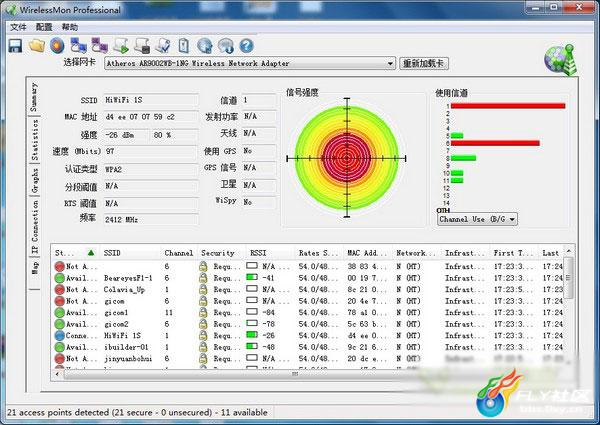This screenshot has width=600, height=425.
Task: Click the authentication field showing WPA2
Action: point(151,169)
